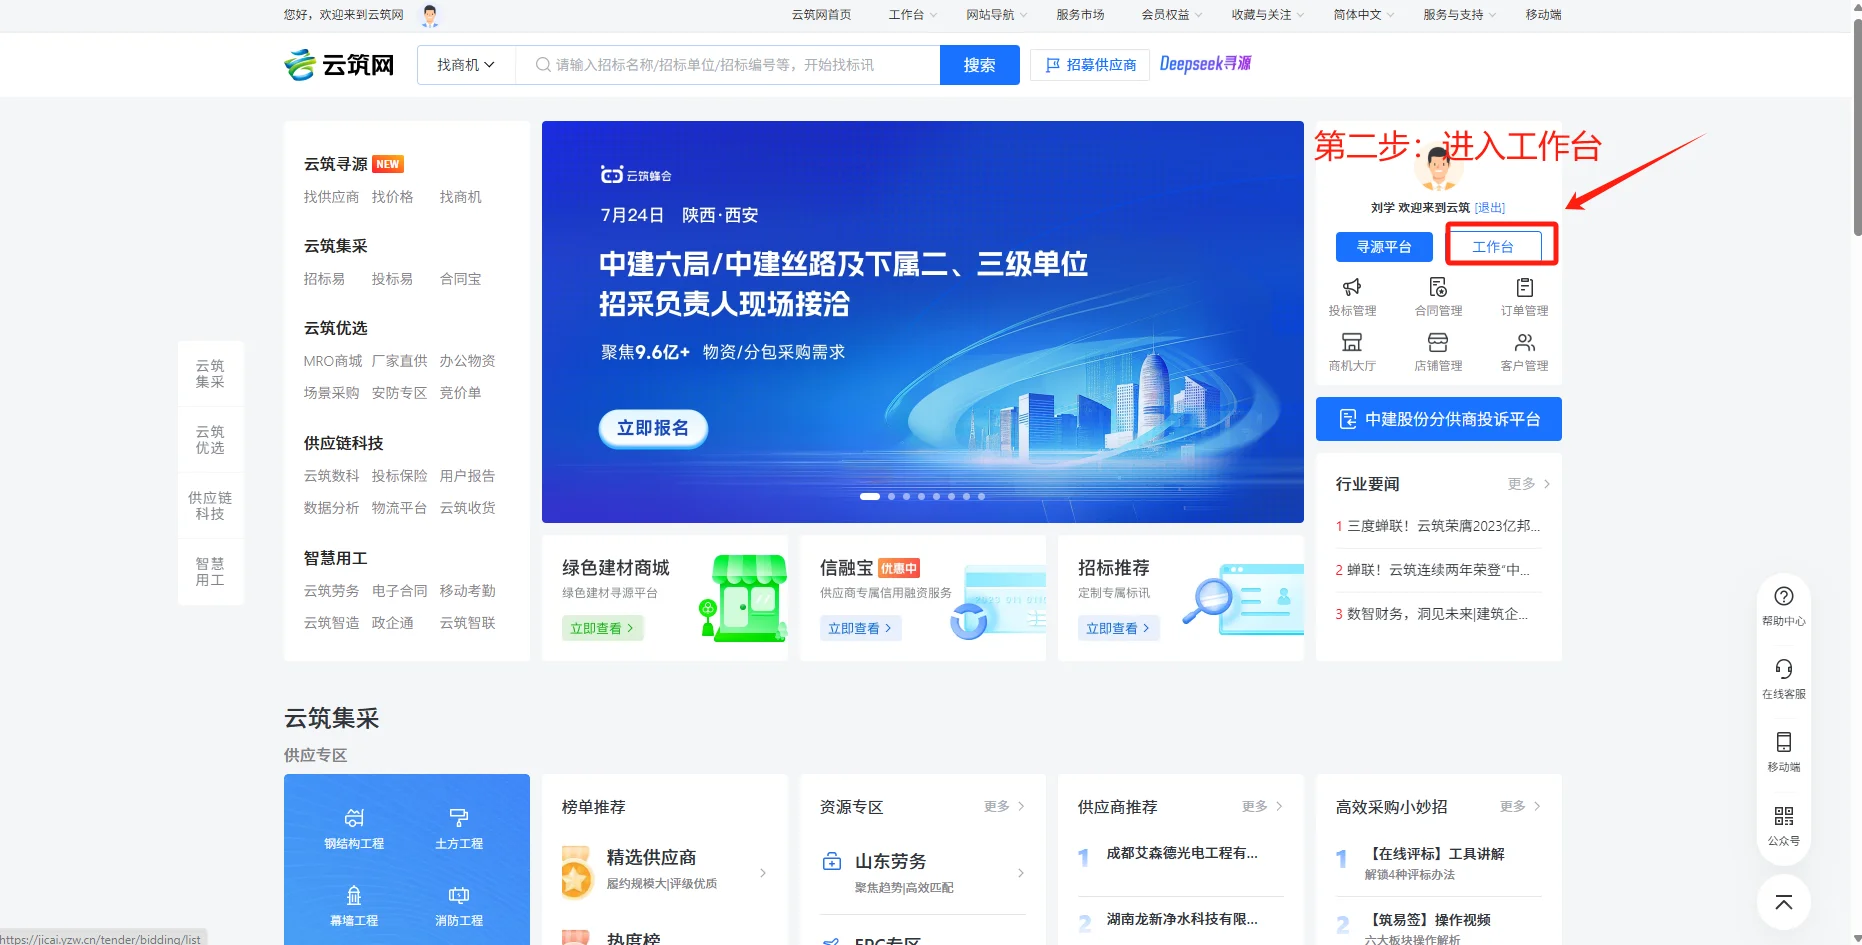Viewport: 1862px width, 945px height.
Task: Open the 简体中文 language dropdown
Action: (x=1361, y=15)
